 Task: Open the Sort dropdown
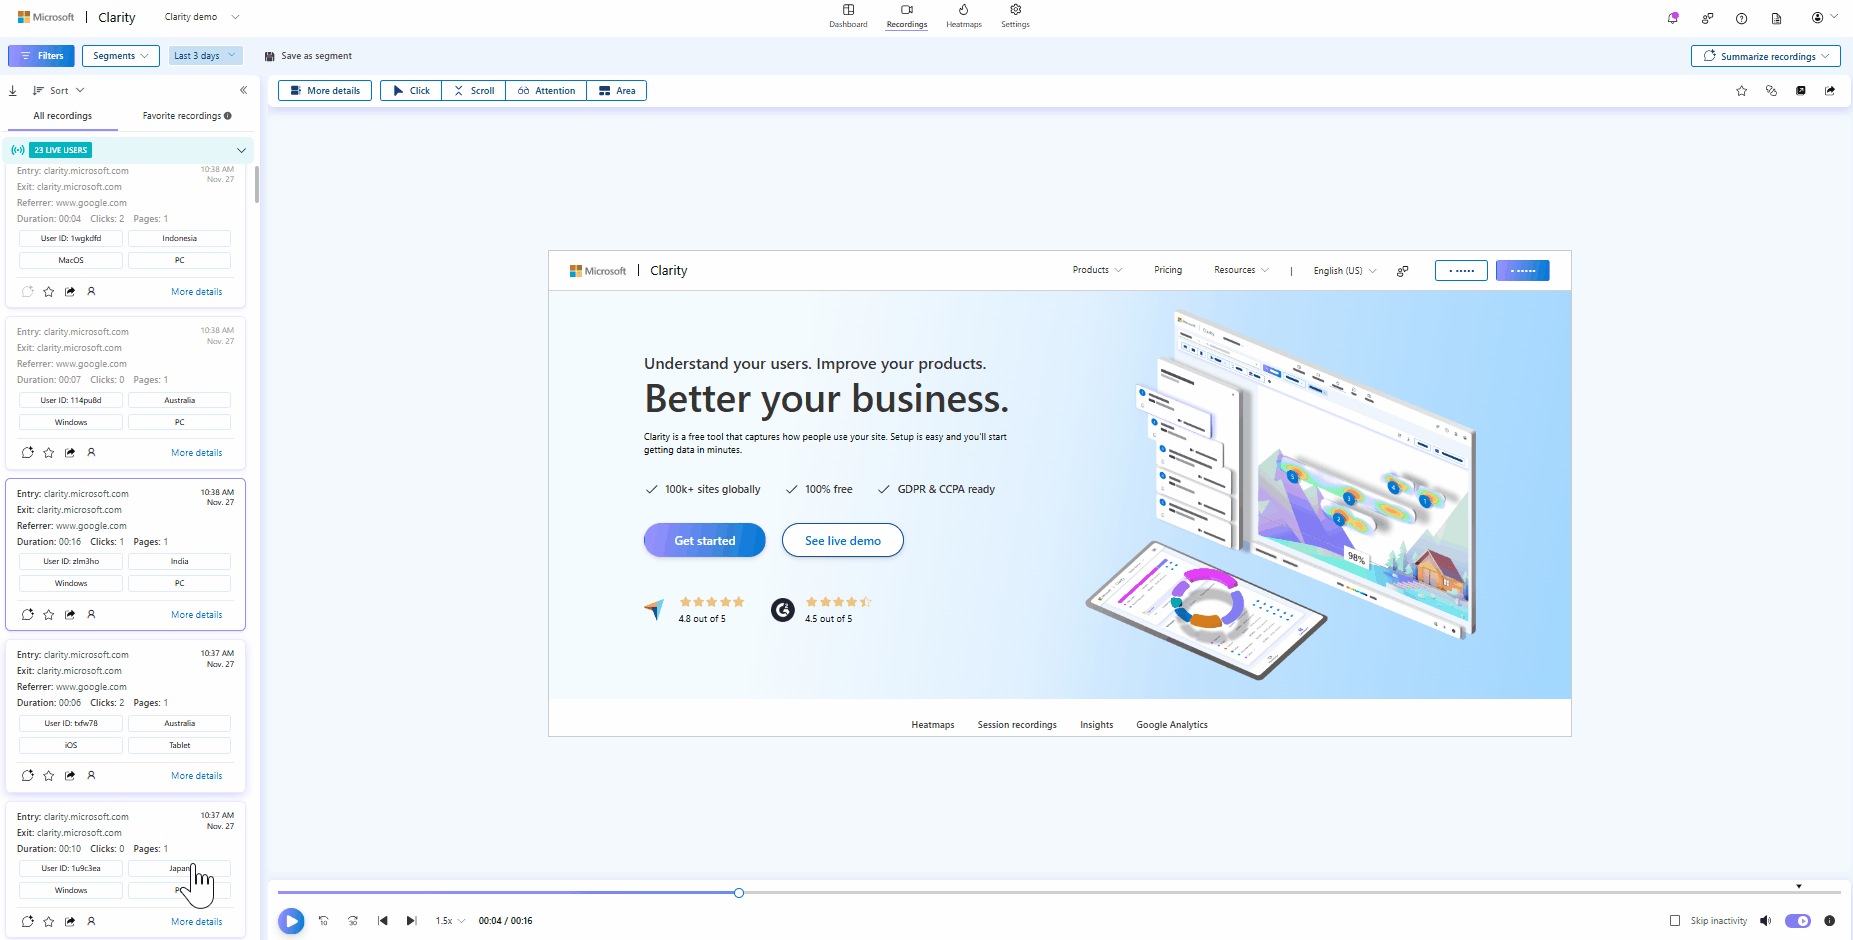(x=59, y=90)
